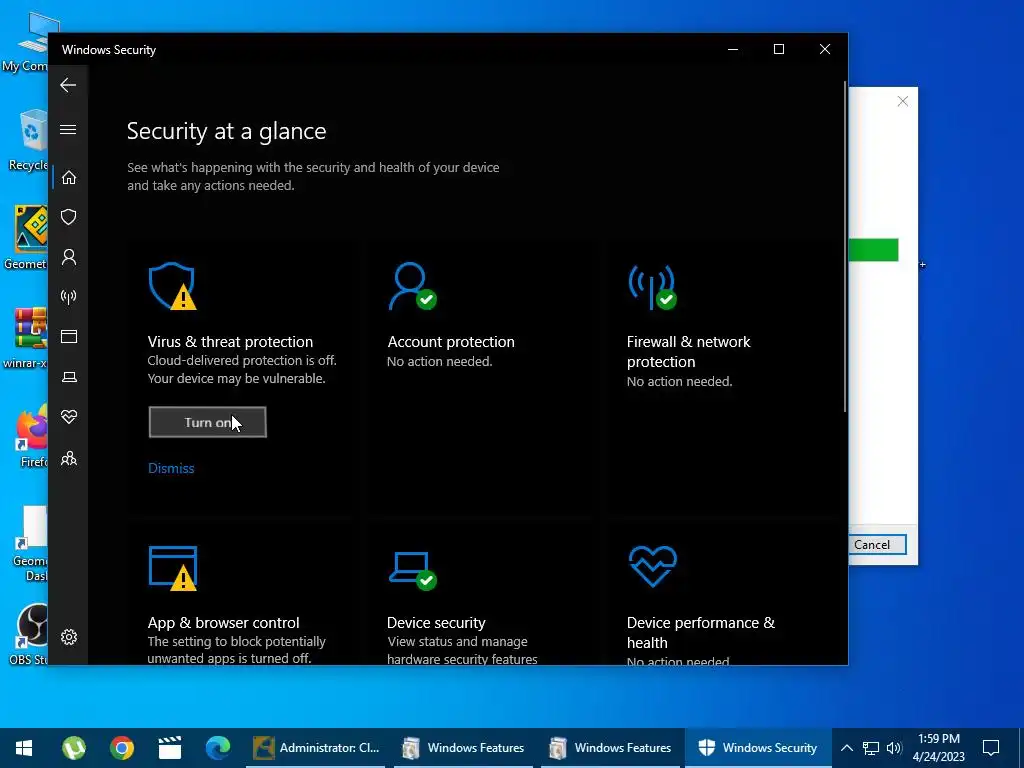Open the Windows Start menu

click(x=24, y=748)
